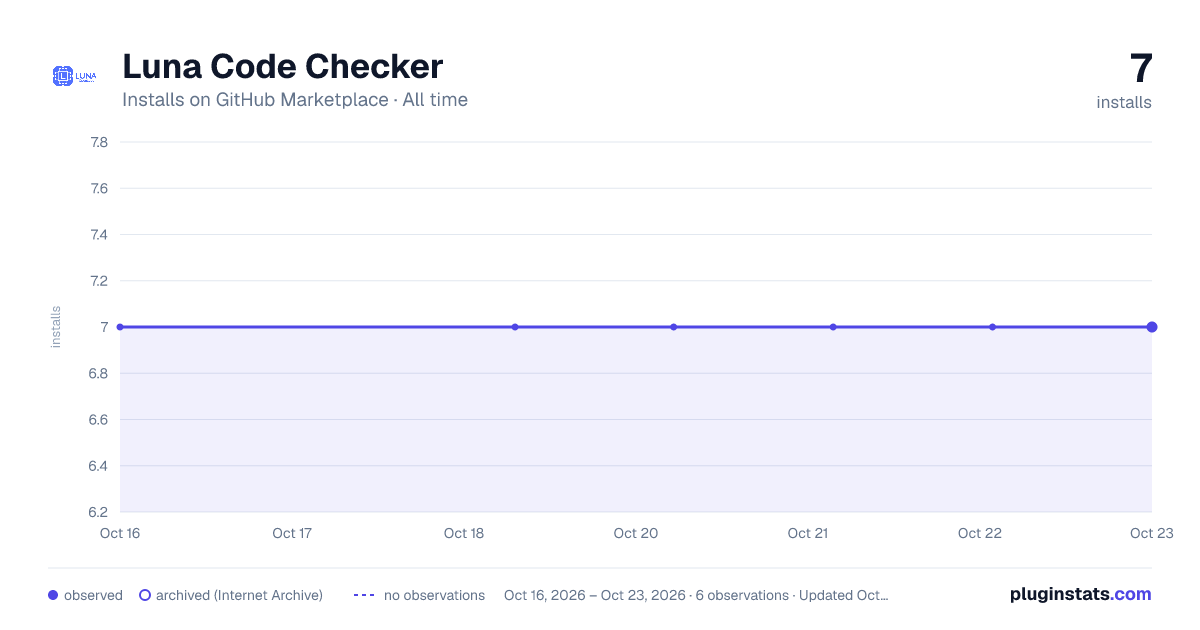Click the 6.4 y-axis label
1200x630 pixels.
98,466
